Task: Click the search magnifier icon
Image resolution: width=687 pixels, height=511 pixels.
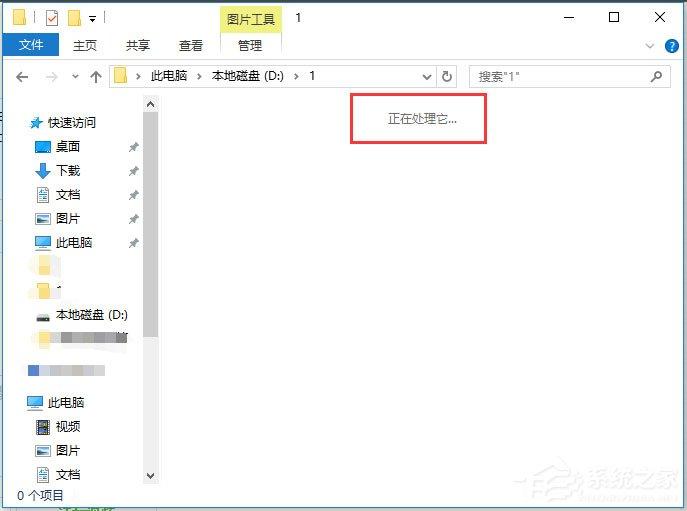Action: tap(656, 77)
